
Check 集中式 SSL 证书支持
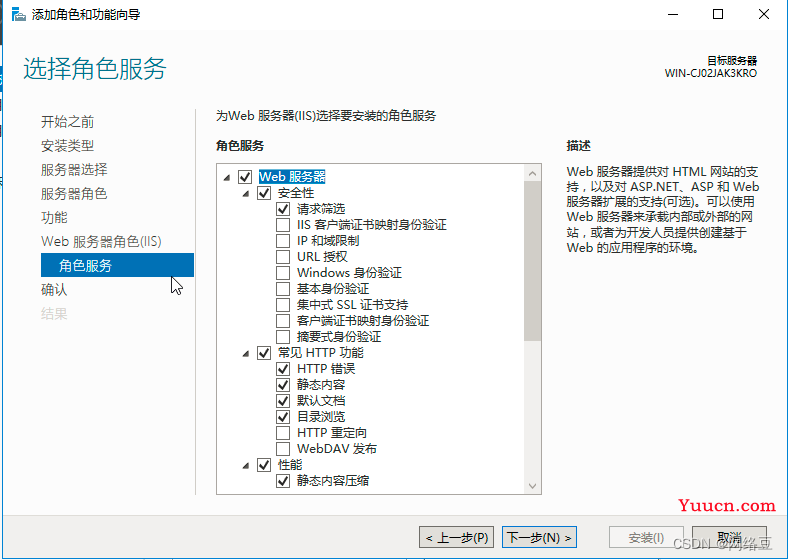283,305
